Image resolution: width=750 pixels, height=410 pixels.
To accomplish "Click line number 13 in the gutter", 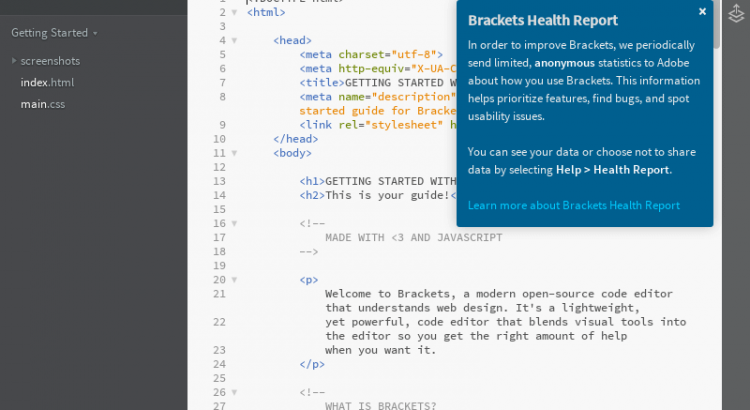I will 219,181.
